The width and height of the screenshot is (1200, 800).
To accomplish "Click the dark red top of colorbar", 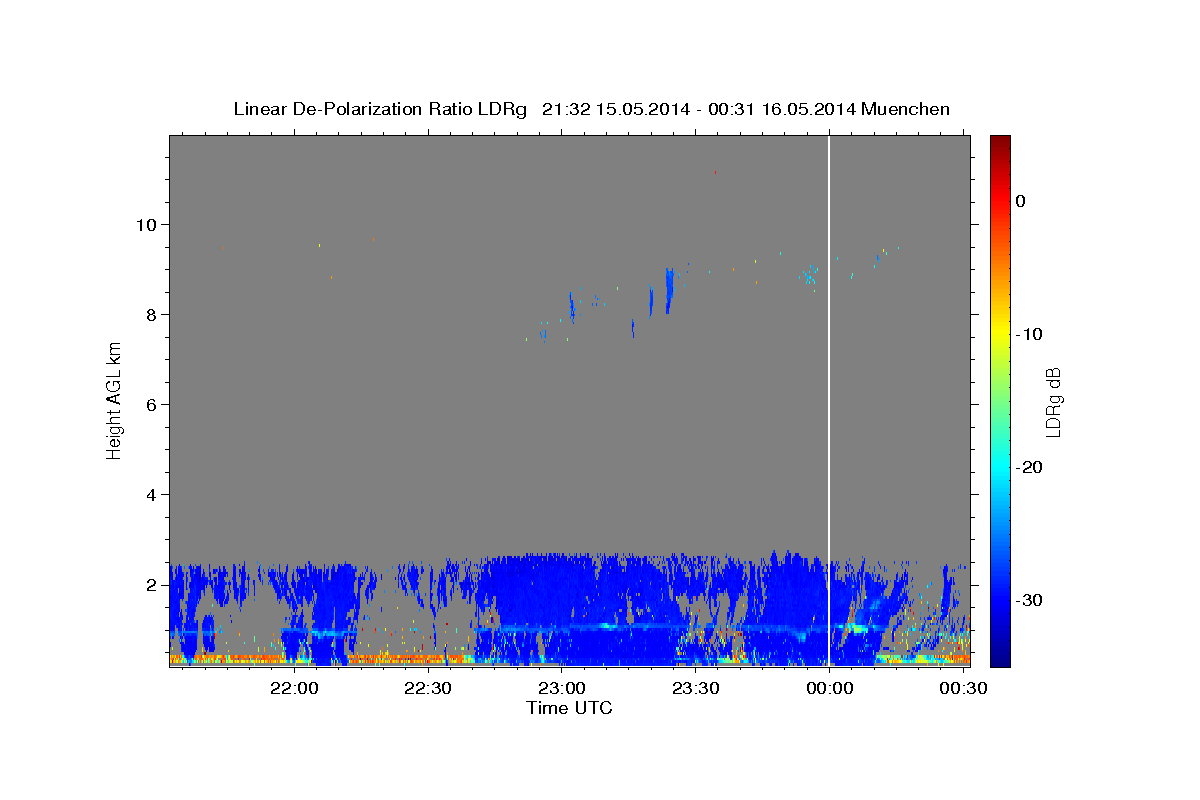I will pyautogui.click(x=1000, y=142).
